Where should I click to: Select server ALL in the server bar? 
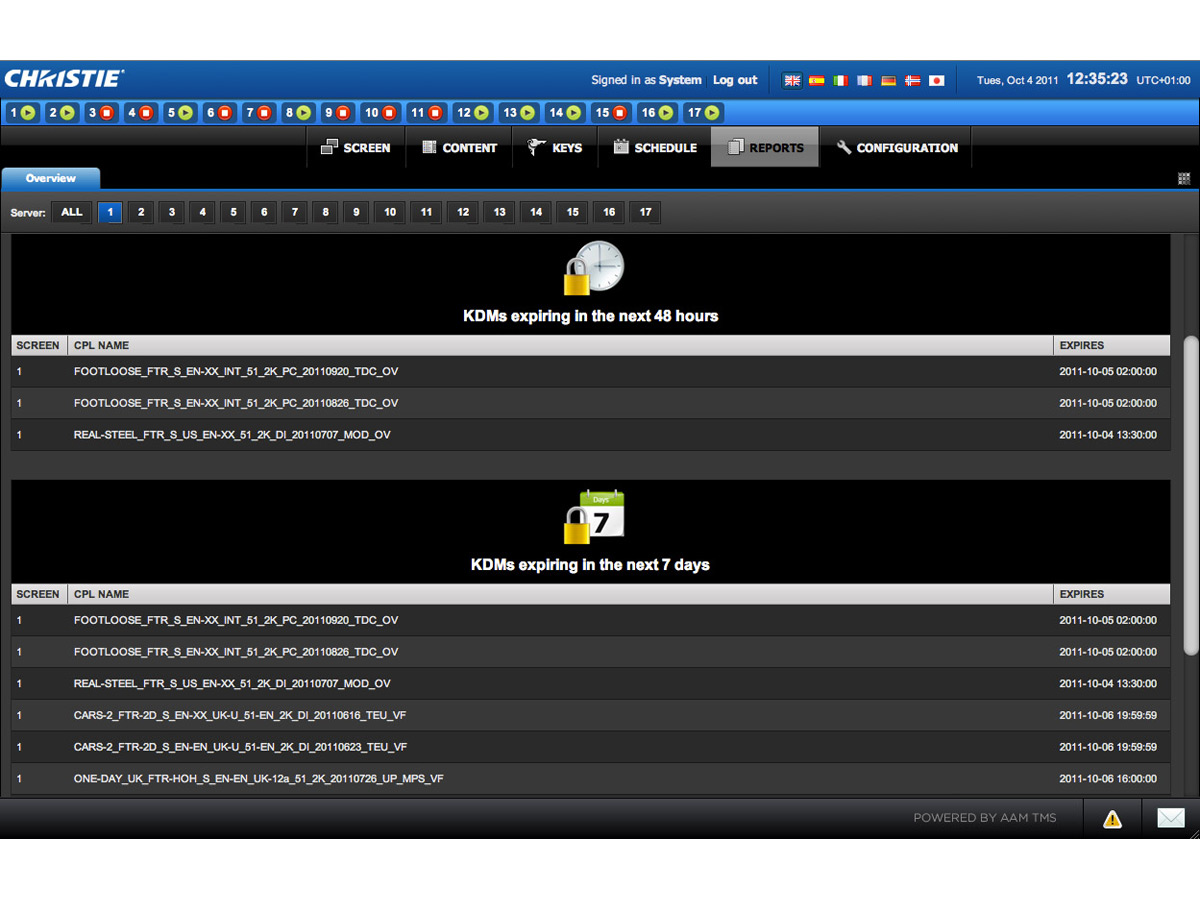click(71, 212)
